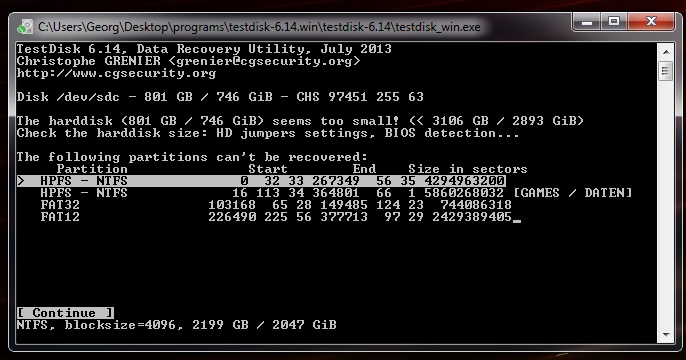The width and height of the screenshot is (686, 360).
Task: Click the 'Size in sectors' column header
Action: (x=467, y=169)
